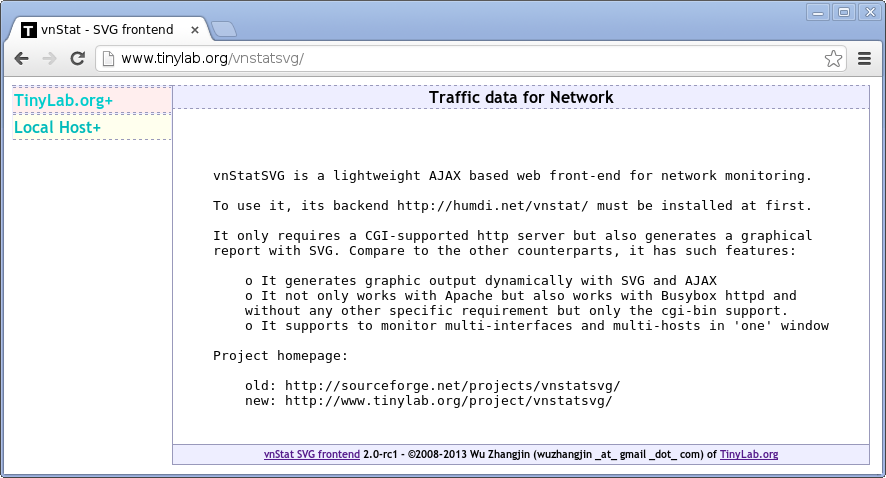Click the page info icon in address bar
This screenshot has width=886, height=478.
click(108, 59)
